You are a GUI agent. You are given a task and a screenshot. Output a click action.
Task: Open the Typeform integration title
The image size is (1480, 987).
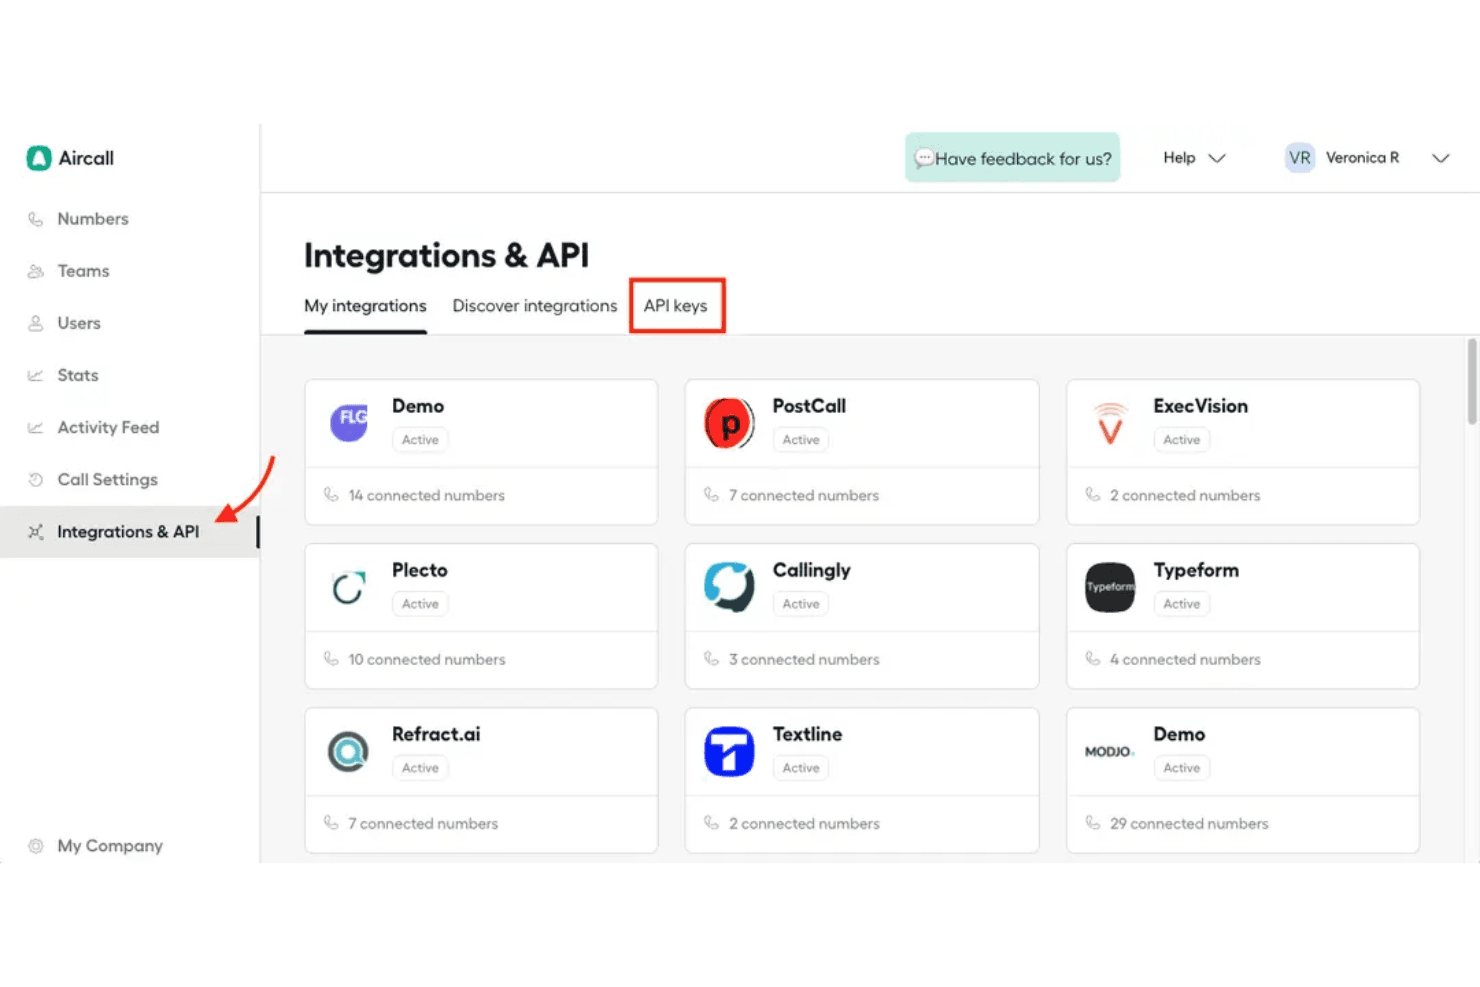[1196, 570]
